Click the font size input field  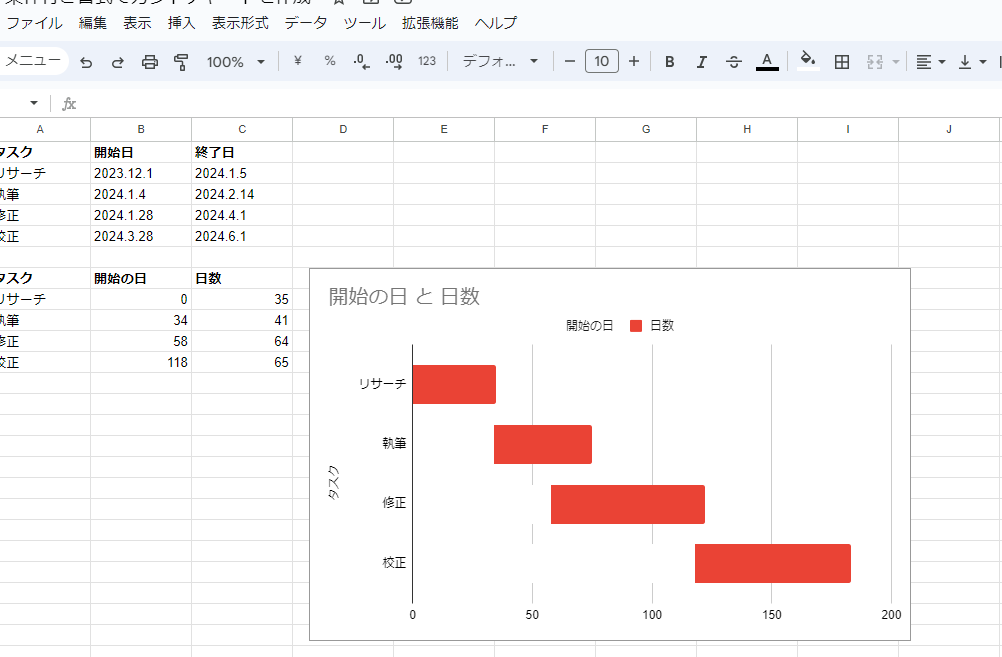tap(601, 62)
